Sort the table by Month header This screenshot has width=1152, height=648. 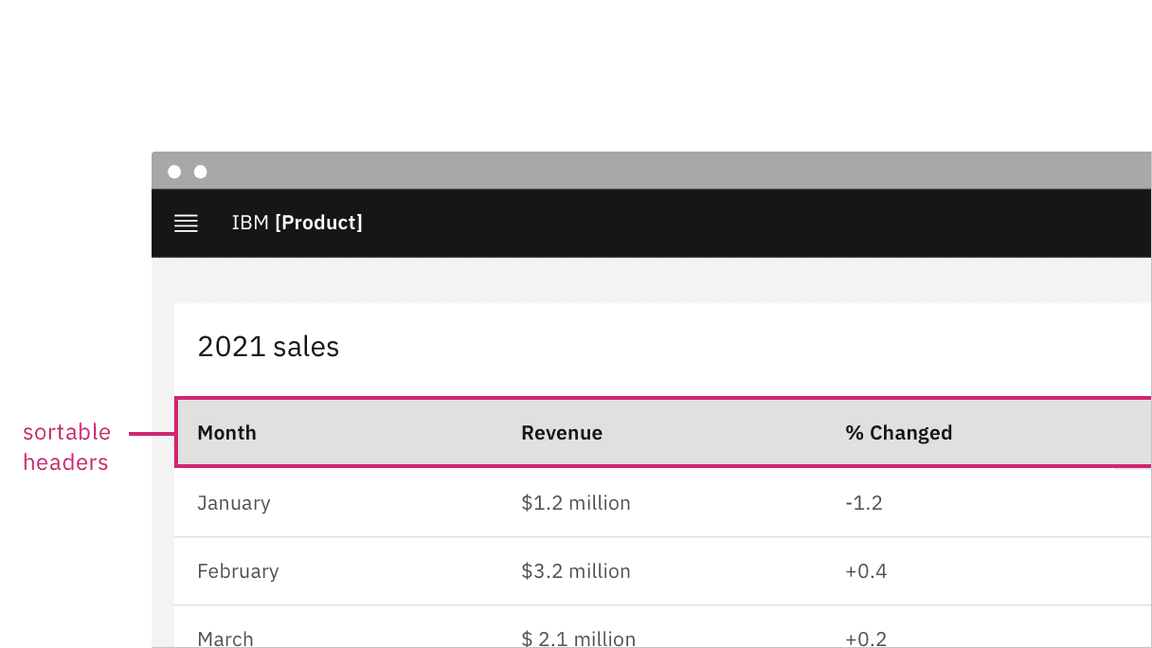[227, 433]
